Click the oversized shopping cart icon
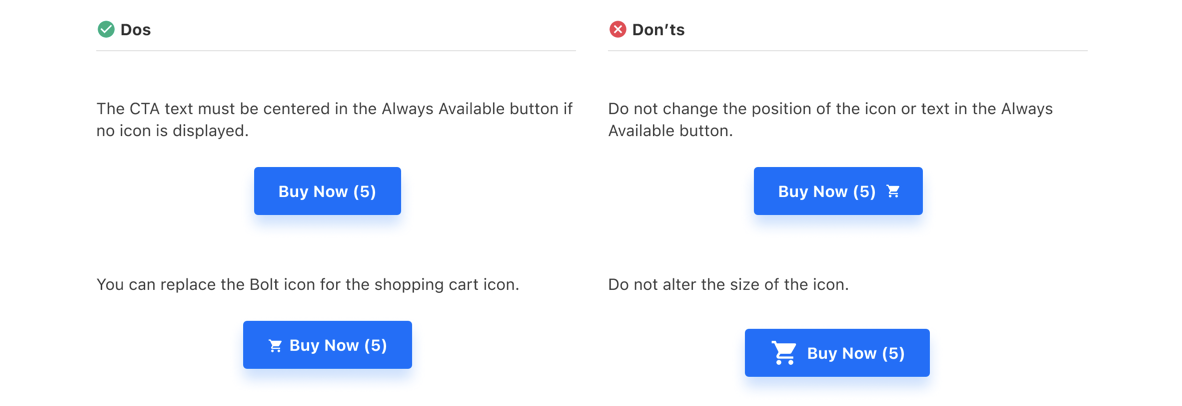1182x406 pixels. pyautogui.click(x=784, y=353)
